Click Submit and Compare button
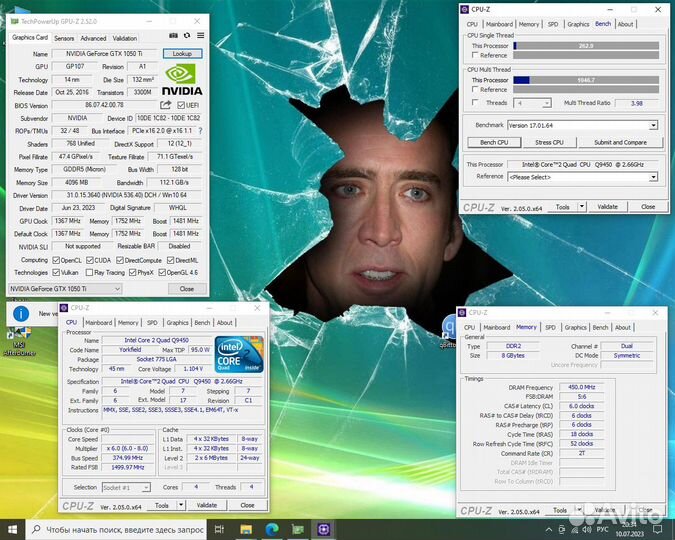This screenshot has height=540, width=675. pos(620,142)
